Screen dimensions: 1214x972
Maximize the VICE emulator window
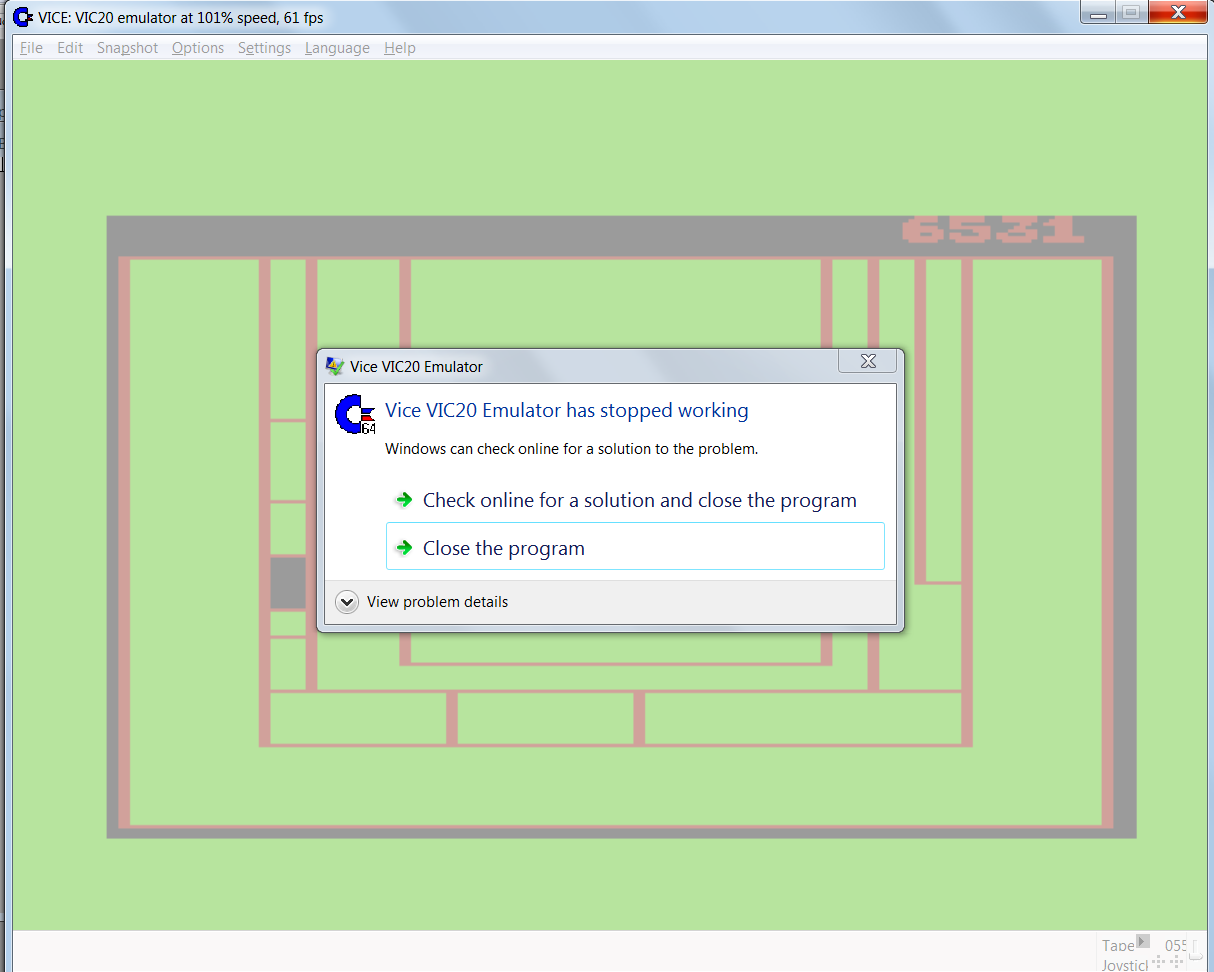click(x=1130, y=13)
